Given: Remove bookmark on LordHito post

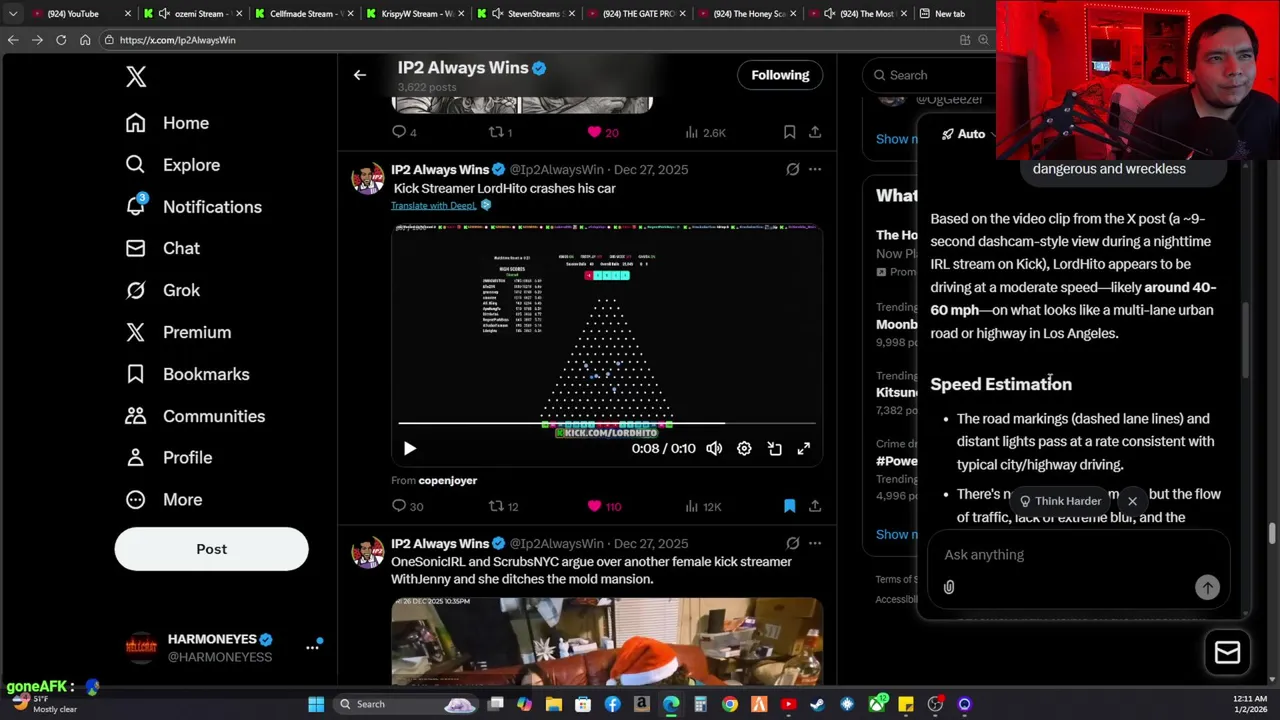Looking at the screenshot, I should 789,506.
